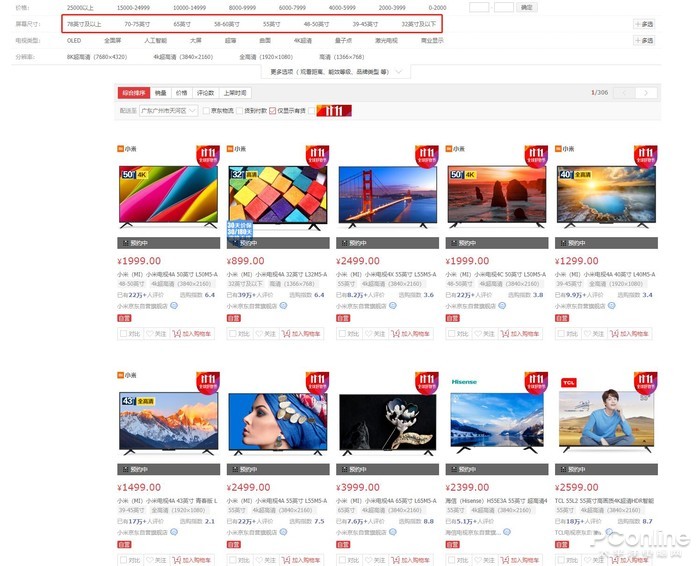
Task: Click the cart icon under ¥899.00 TV
Action: pos(286,333)
